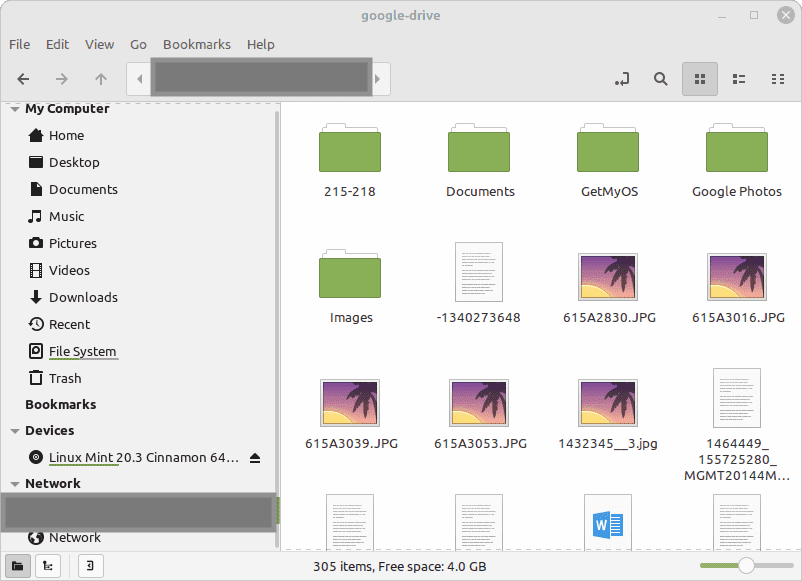Collapse the My Computer section

tap(14, 109)
